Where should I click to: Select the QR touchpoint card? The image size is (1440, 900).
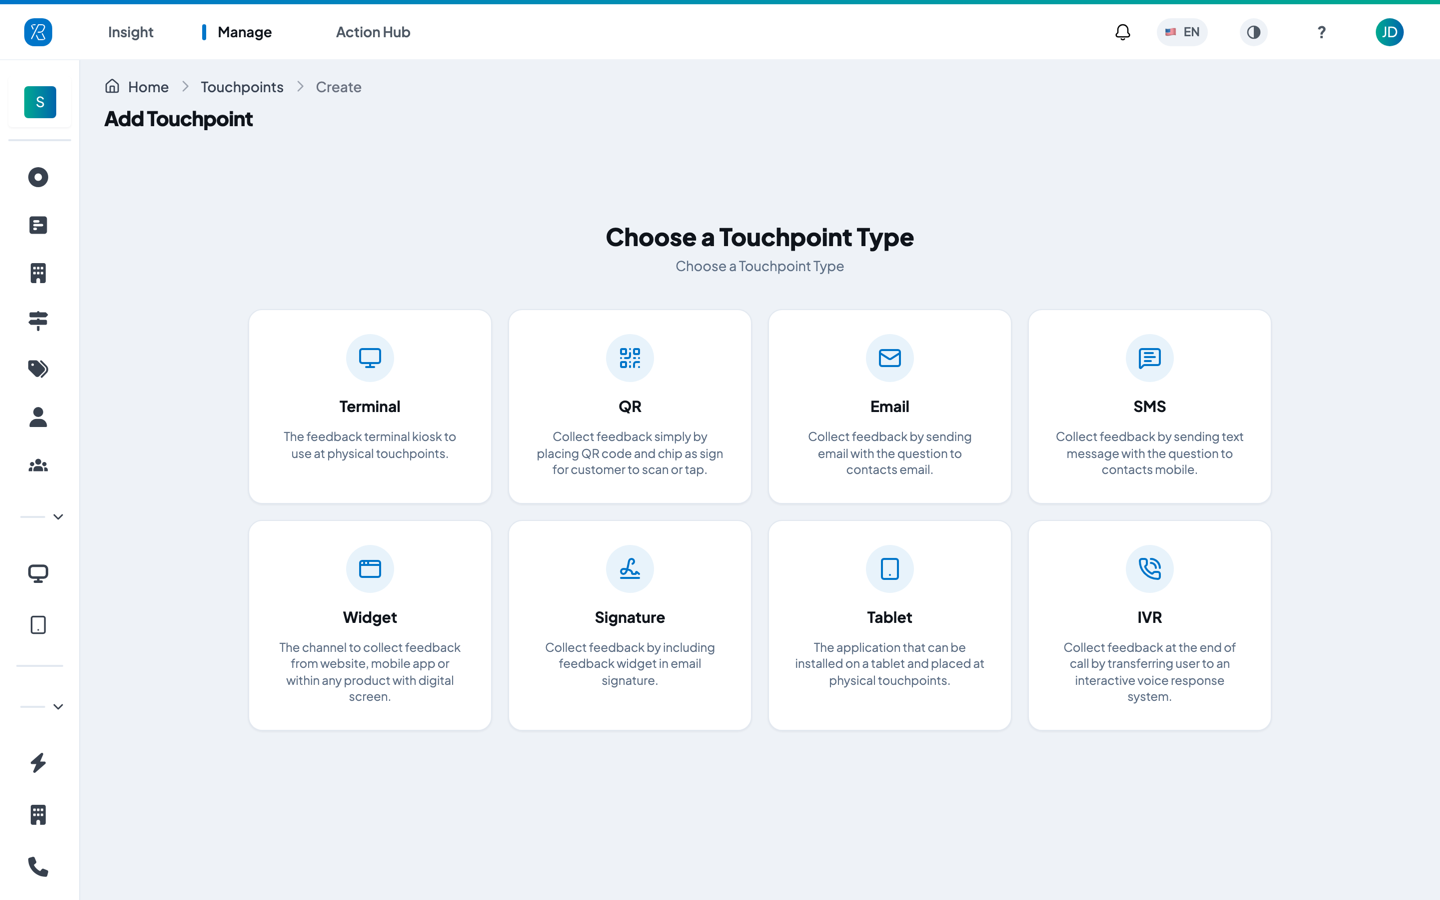(630, 406)
